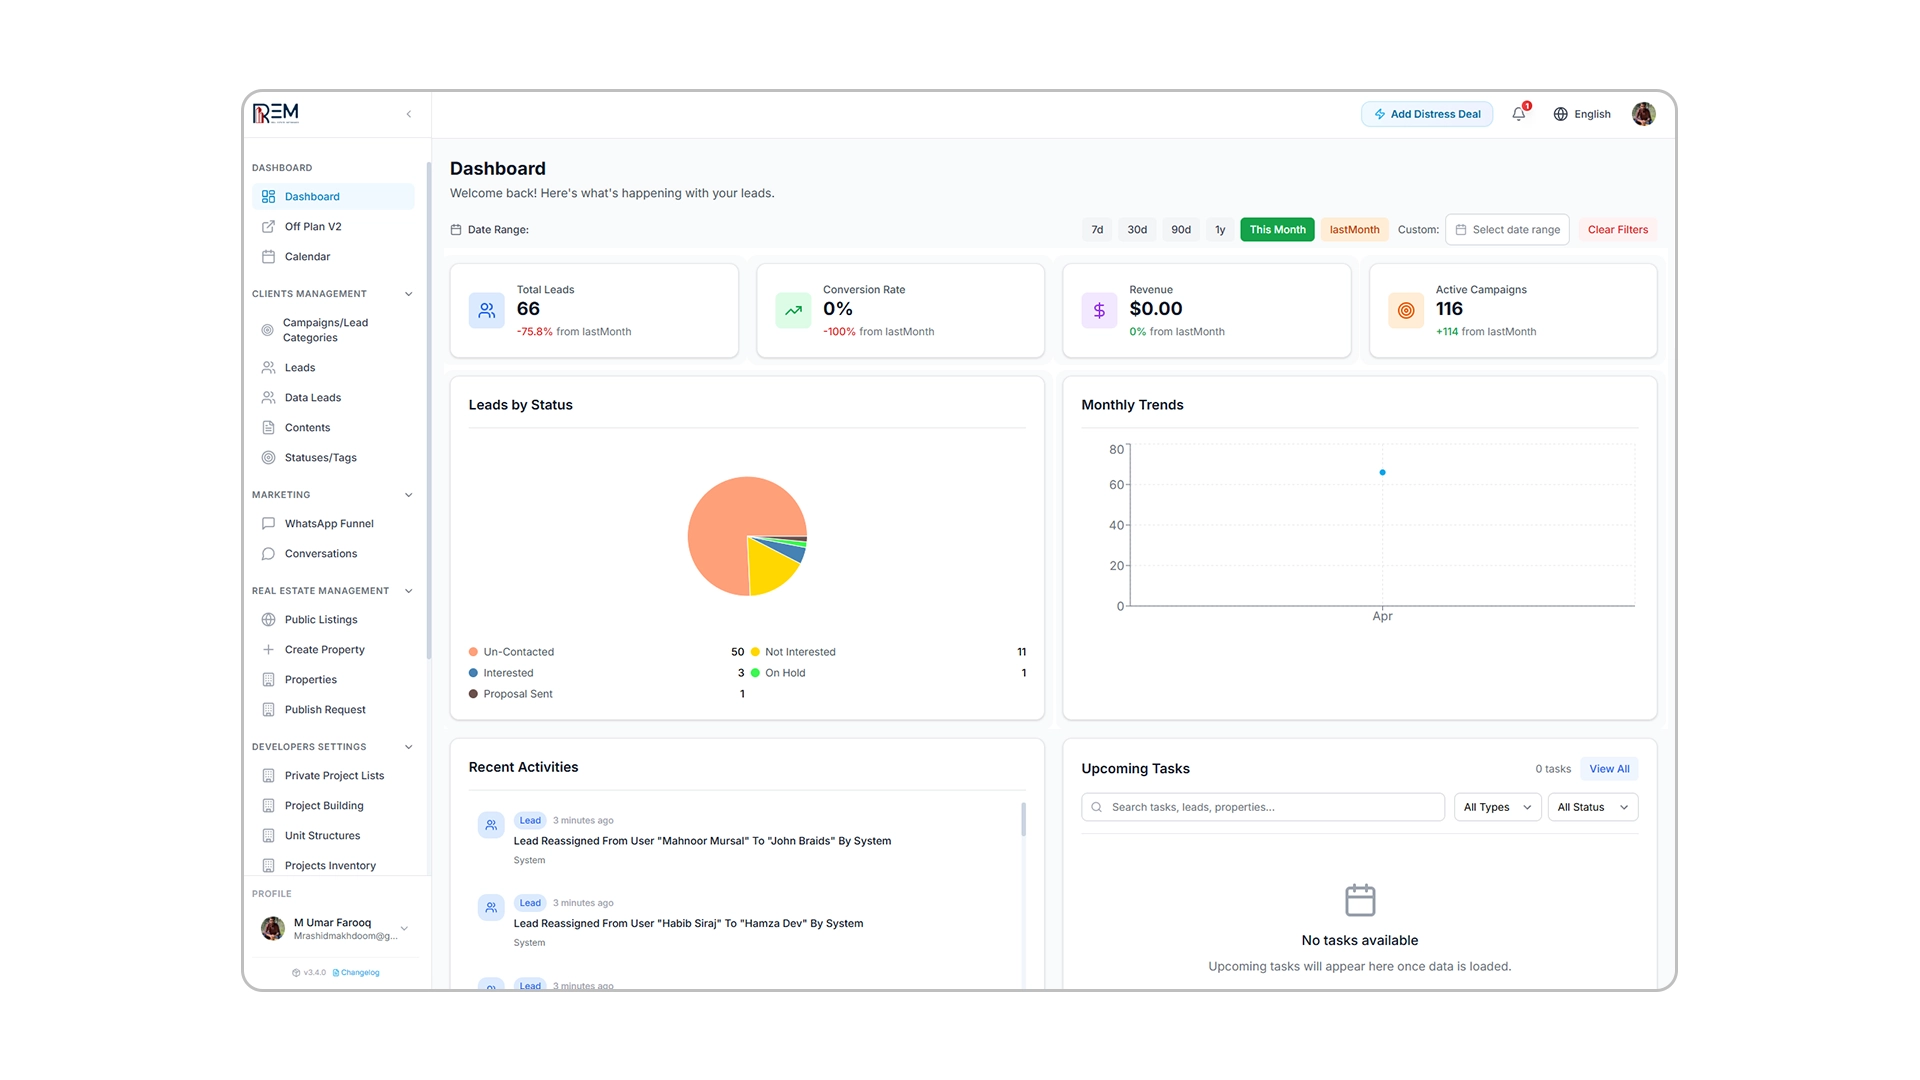
Task: Click the REM logo in sidebar
Action: [276, 113]
